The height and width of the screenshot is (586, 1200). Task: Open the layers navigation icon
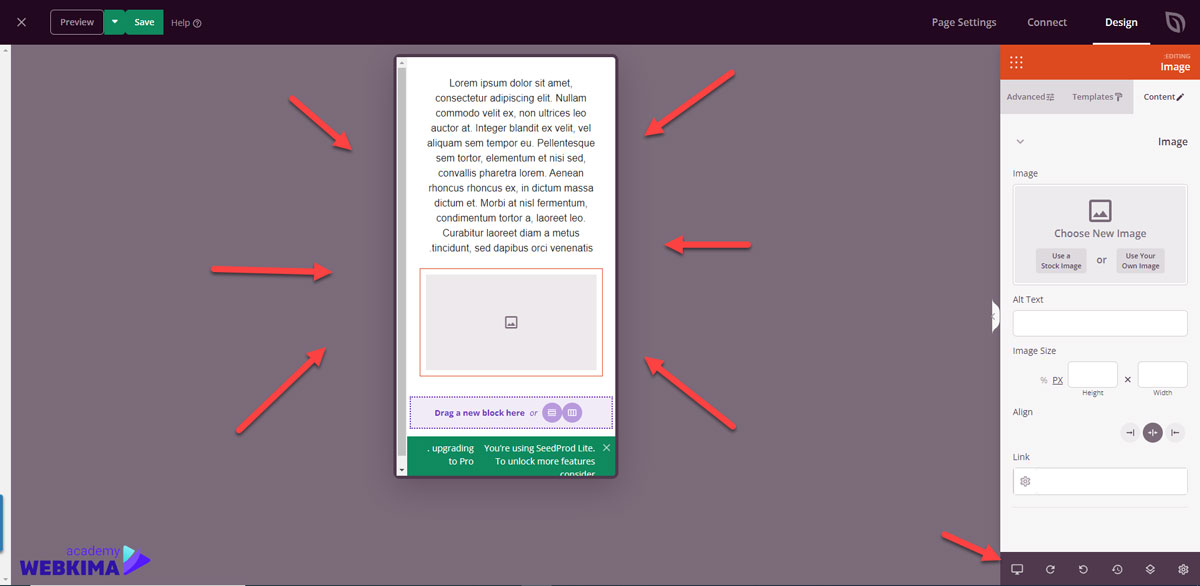coord(1150,569)
